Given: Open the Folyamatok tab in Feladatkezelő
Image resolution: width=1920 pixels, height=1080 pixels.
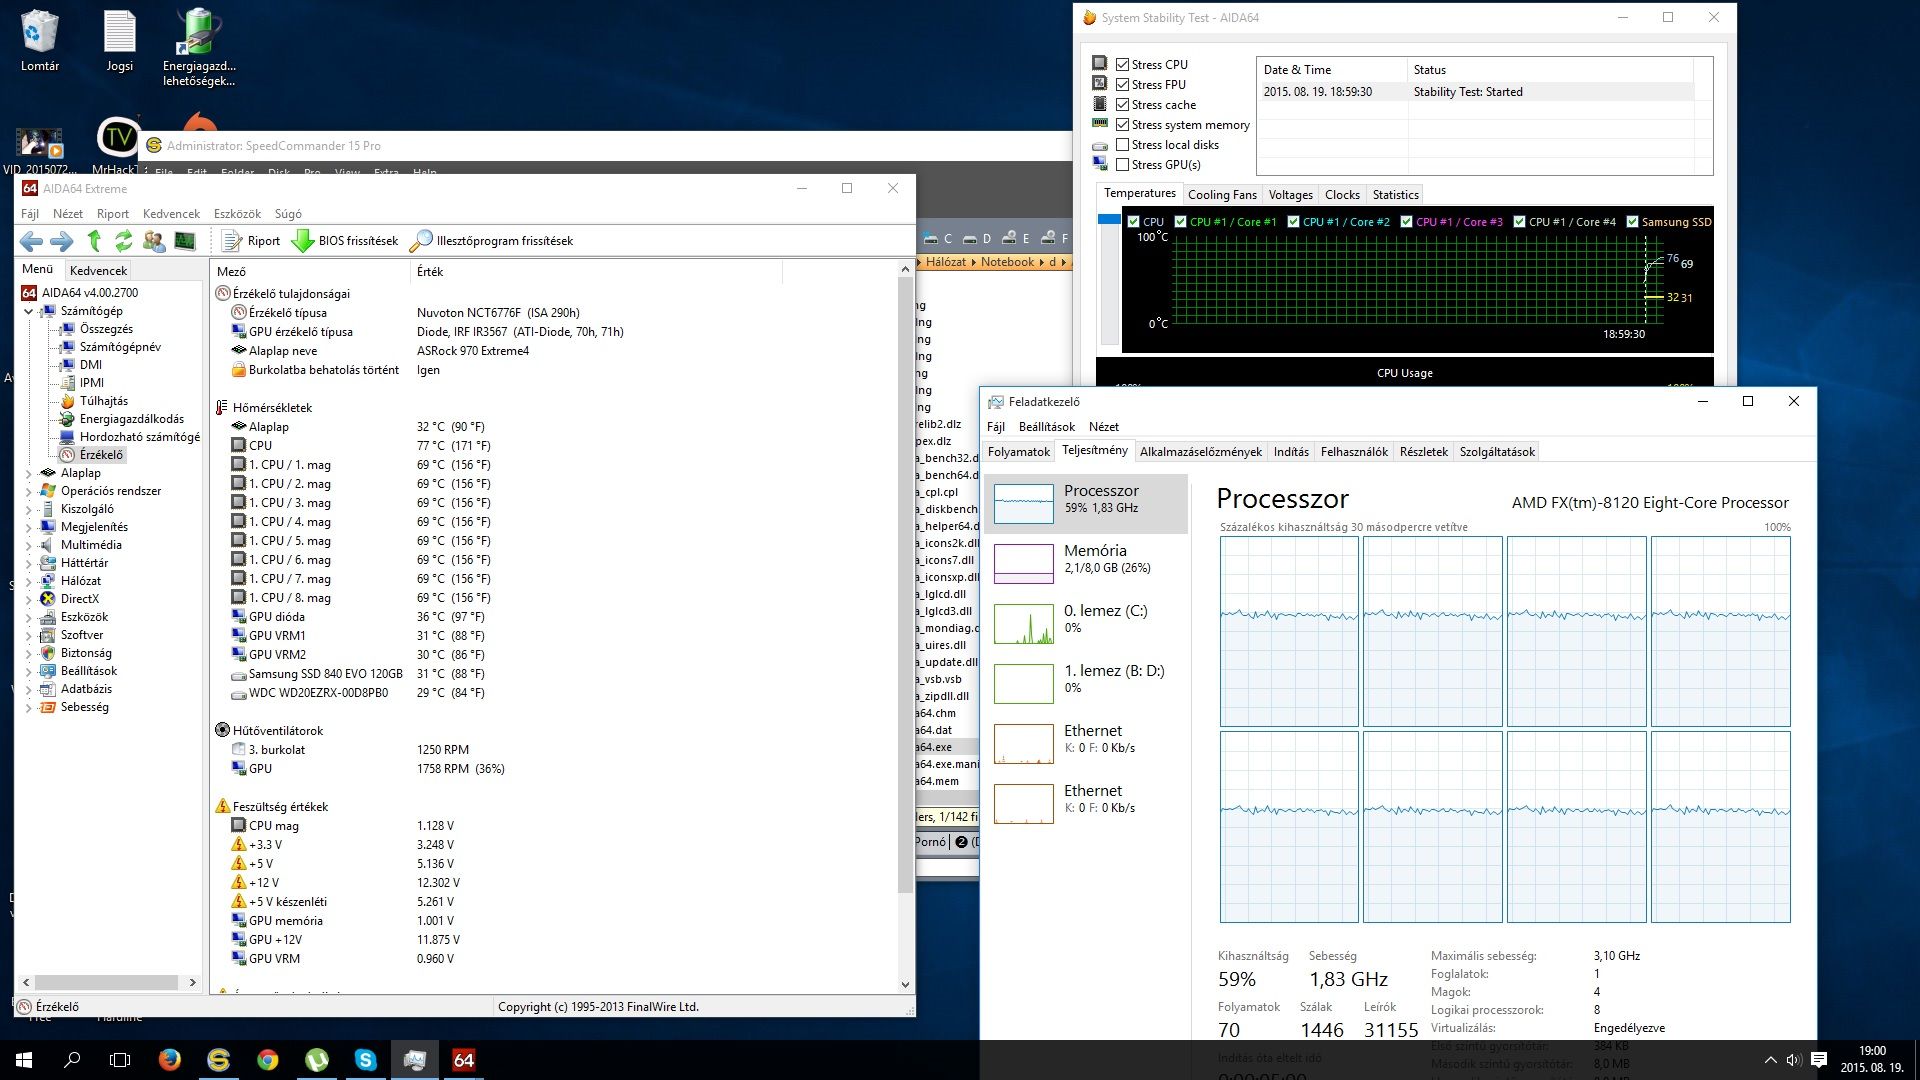Looking at the screenshot, I should coord(1019,452).
